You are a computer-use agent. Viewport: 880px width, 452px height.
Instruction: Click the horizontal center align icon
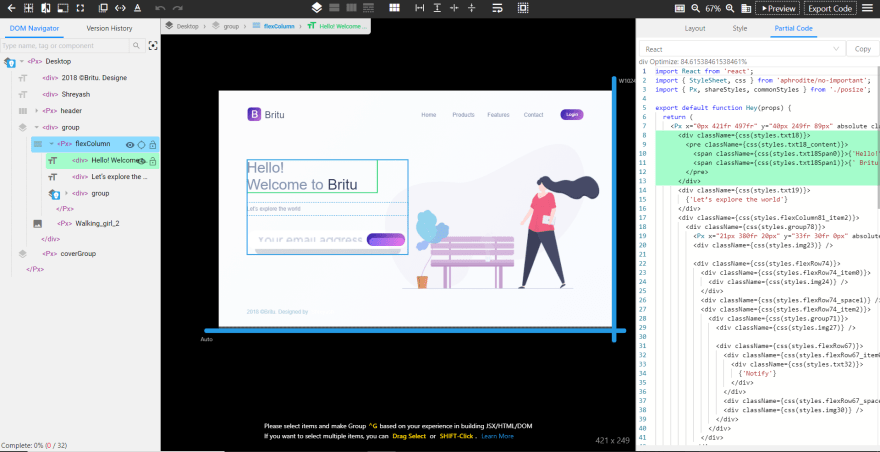coord(454,8)
